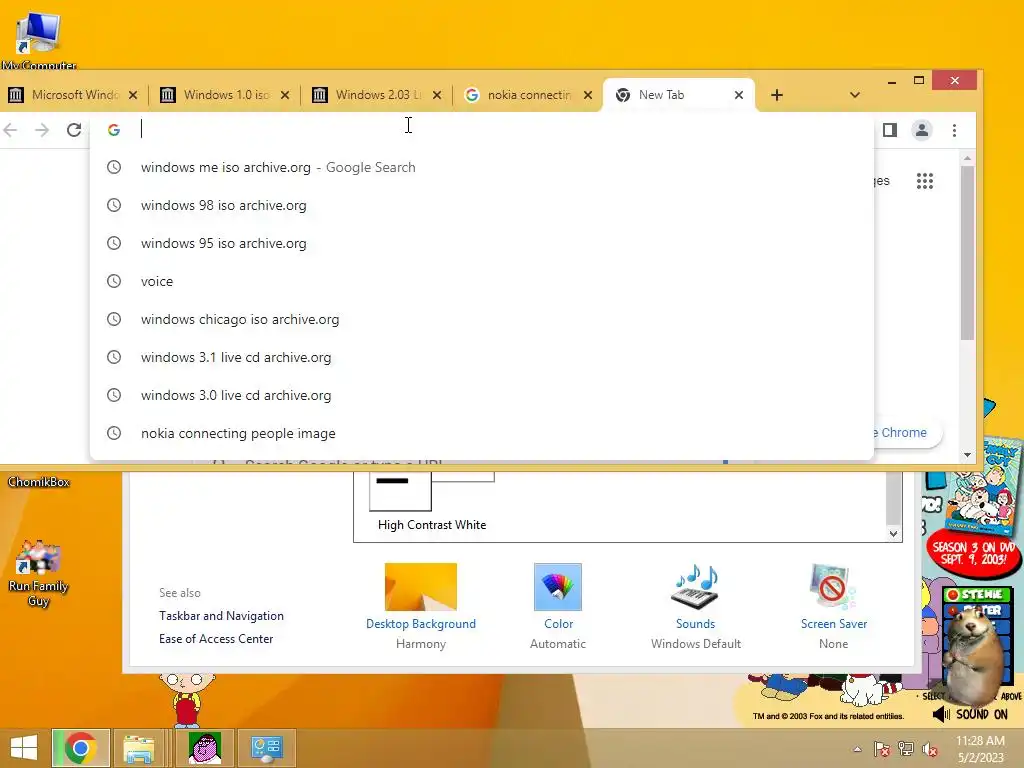
Task: Click the Chrome page vertical scrollbar
Action: [967, 252]
